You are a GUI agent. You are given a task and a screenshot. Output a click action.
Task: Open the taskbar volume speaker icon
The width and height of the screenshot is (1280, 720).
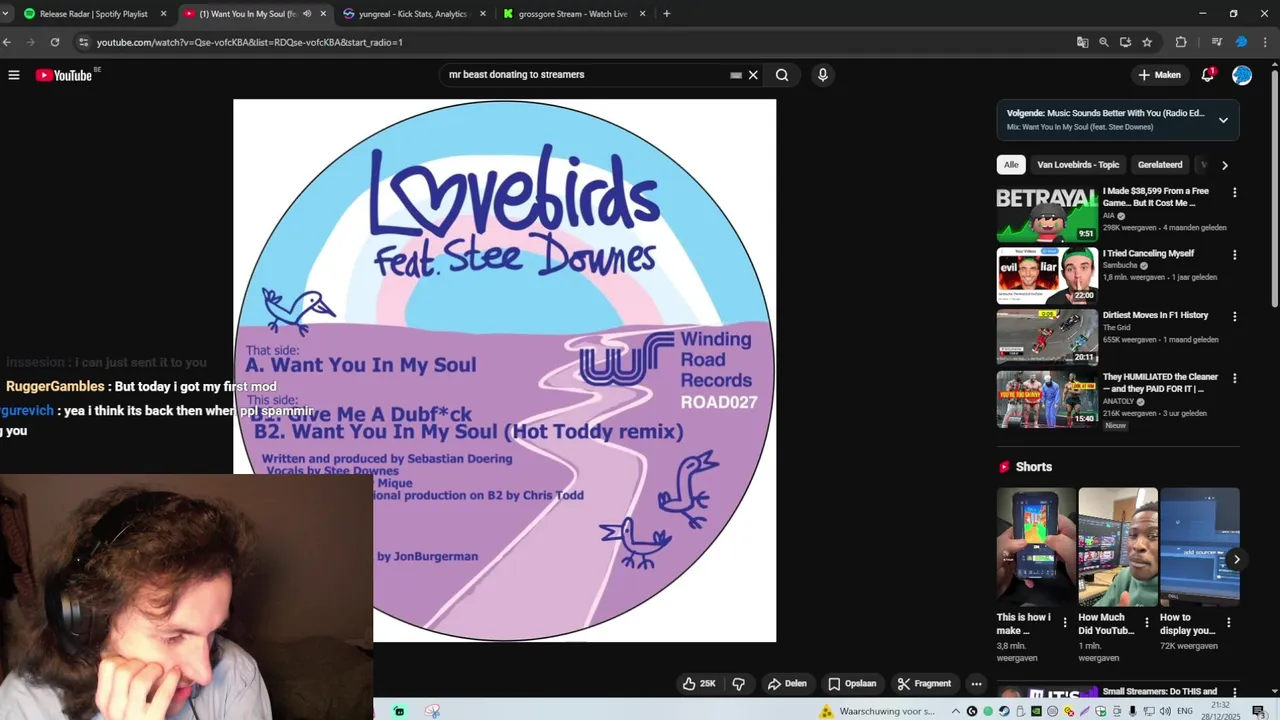point(1165,712)
